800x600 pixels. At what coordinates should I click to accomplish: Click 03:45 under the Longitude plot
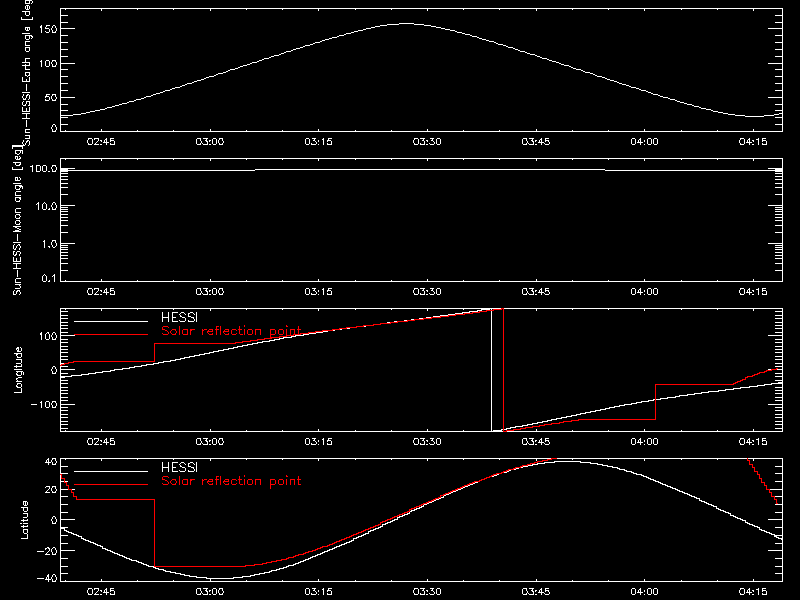pyautogui.click(x=536, y=442)
